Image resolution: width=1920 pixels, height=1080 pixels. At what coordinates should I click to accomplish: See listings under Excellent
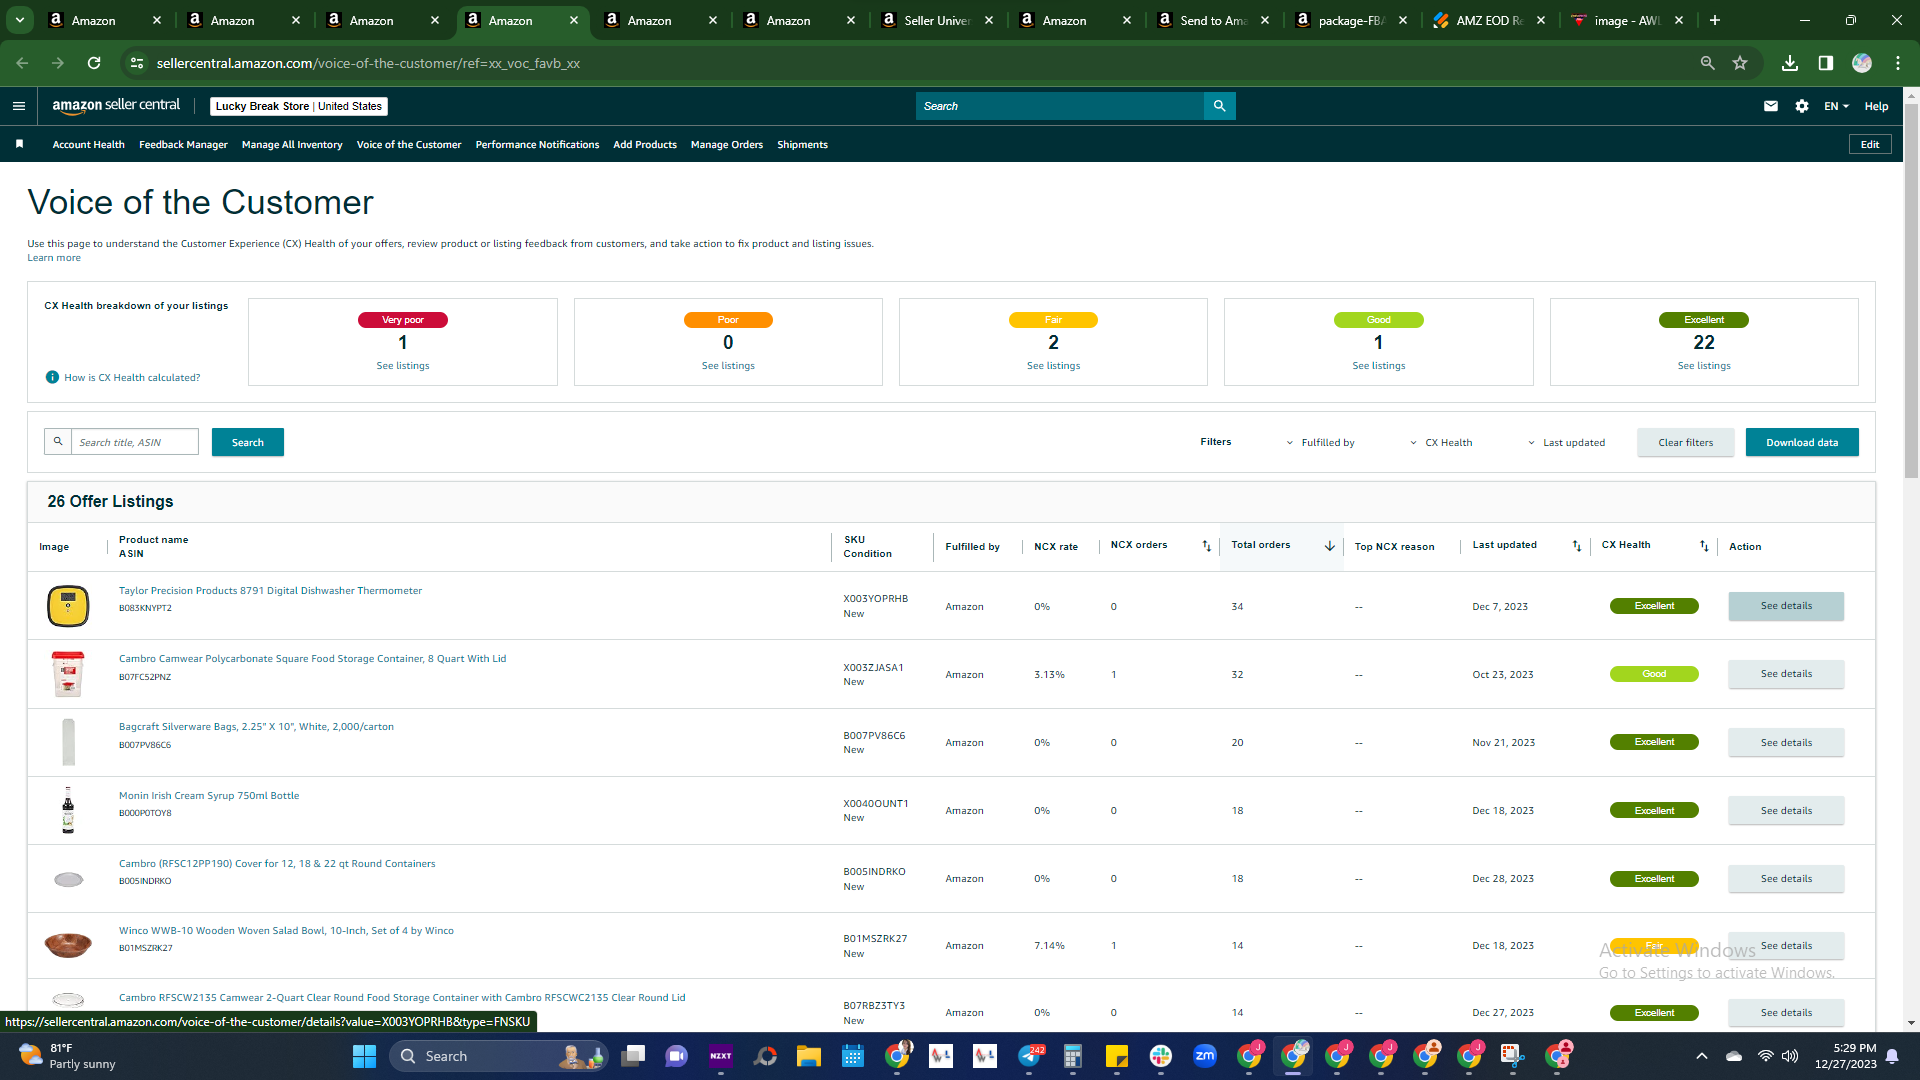[1704, 366]
